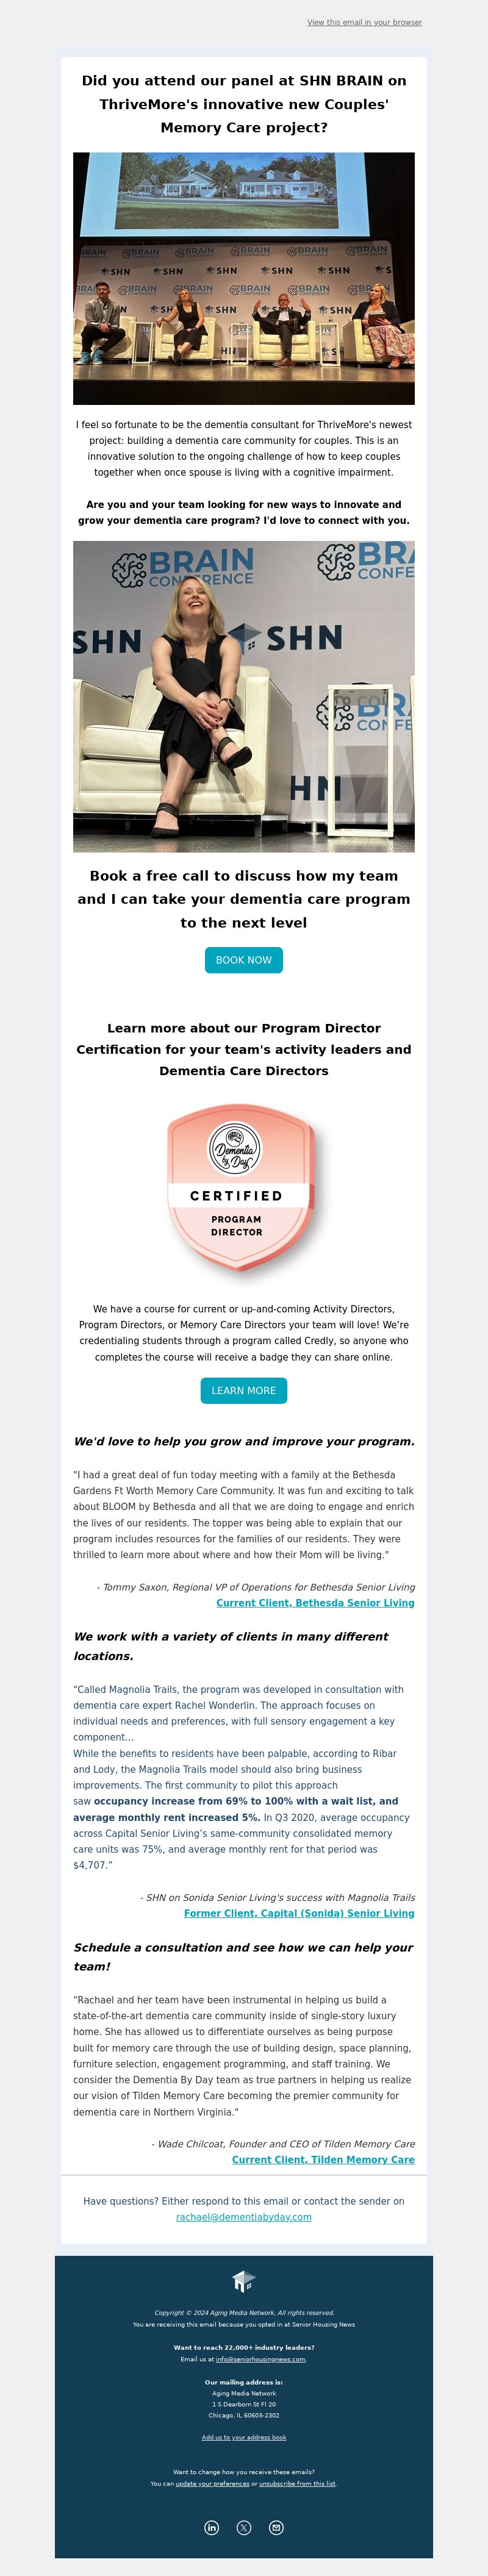This screenshot has height=2576, width=488.
Task: Click the Program Director Certification heading
Action: pyautogui.click(x=244, y=1049)
